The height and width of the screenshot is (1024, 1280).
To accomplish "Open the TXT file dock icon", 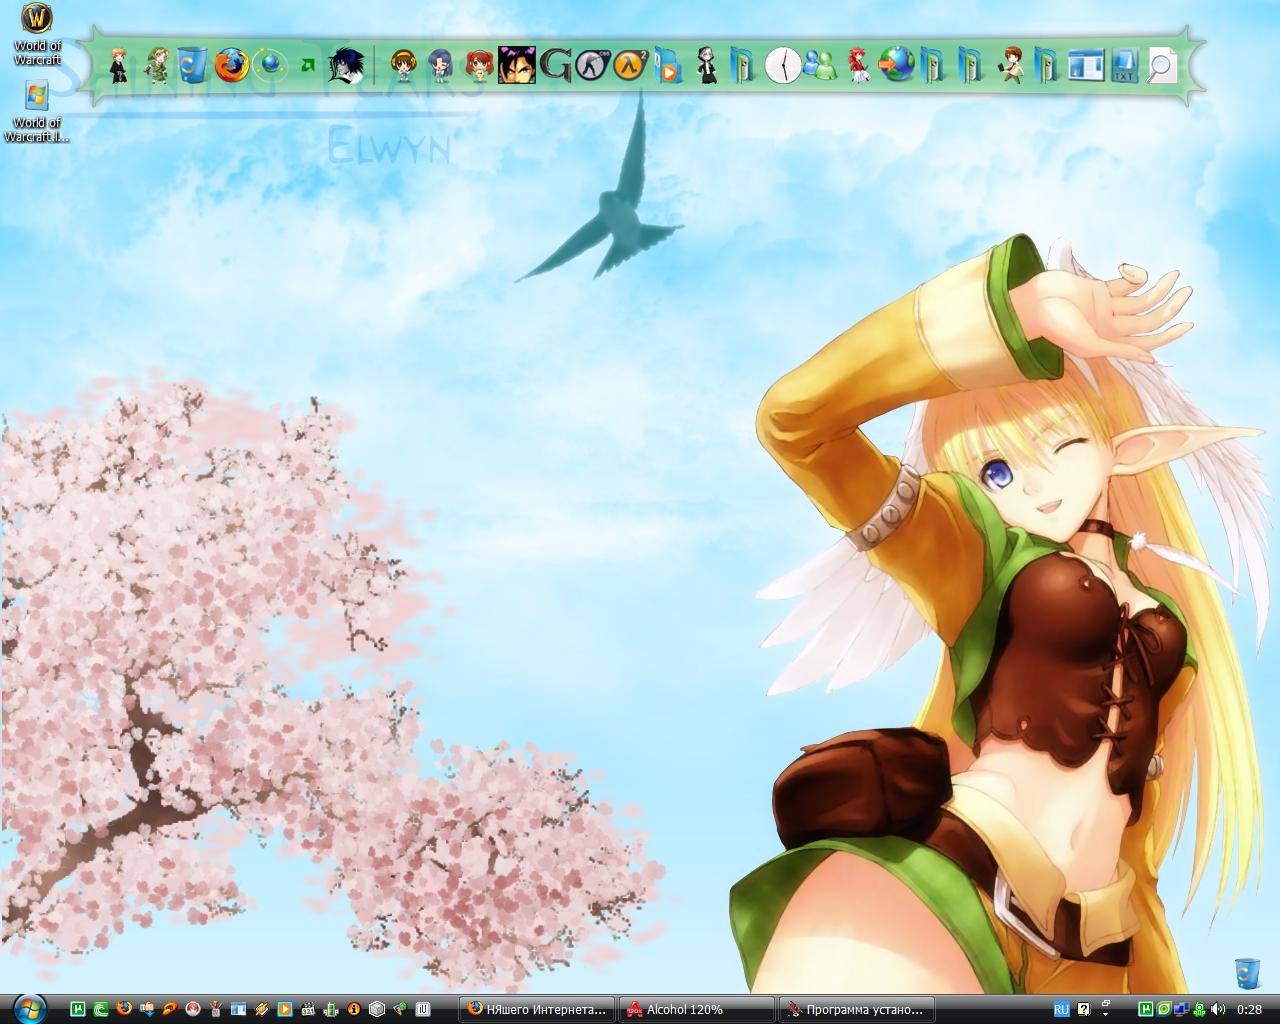I will pyautogui.click(x=1124, y=65).
